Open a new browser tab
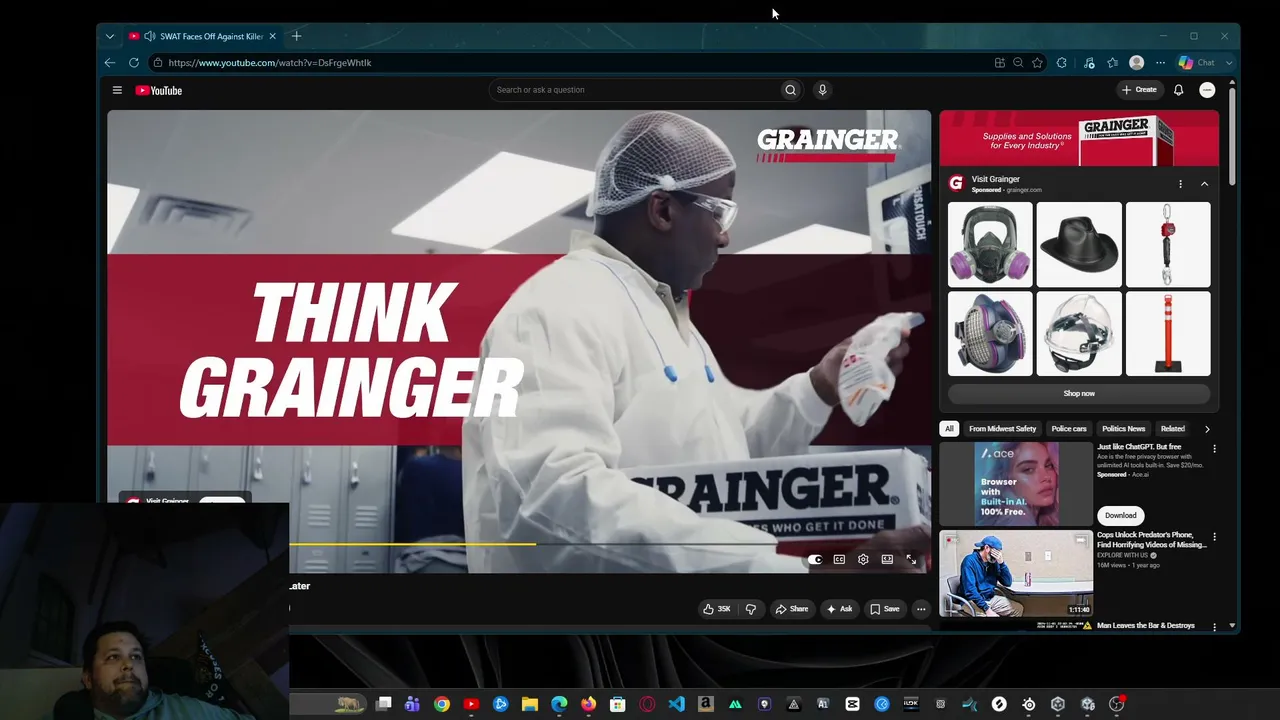Viewport: 1280px width, 720px height. pos(296,36)
